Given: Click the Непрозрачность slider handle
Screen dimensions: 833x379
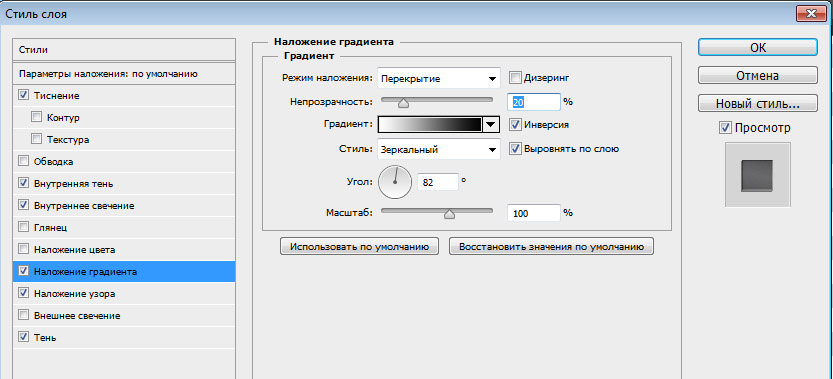Looking at the screenshot, I should (403, 103).
